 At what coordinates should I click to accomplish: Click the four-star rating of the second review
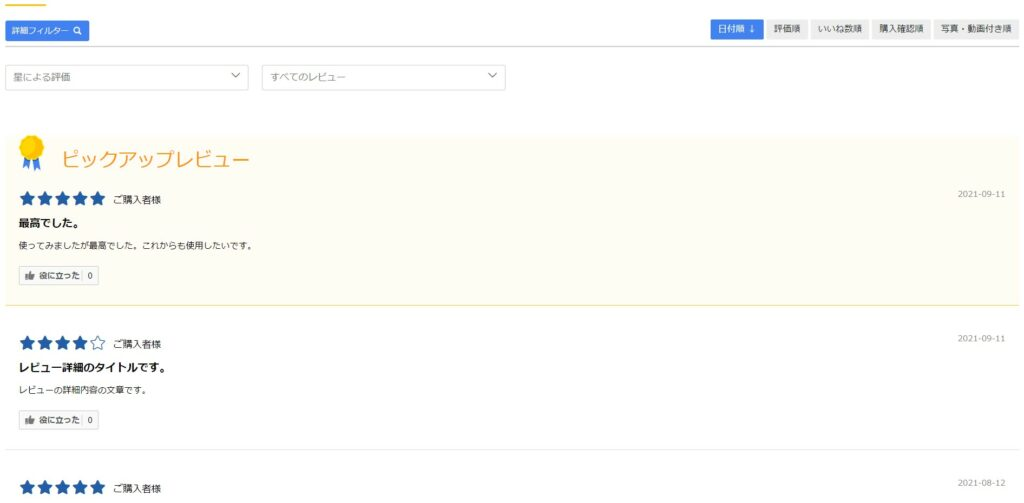click(54, 344)
